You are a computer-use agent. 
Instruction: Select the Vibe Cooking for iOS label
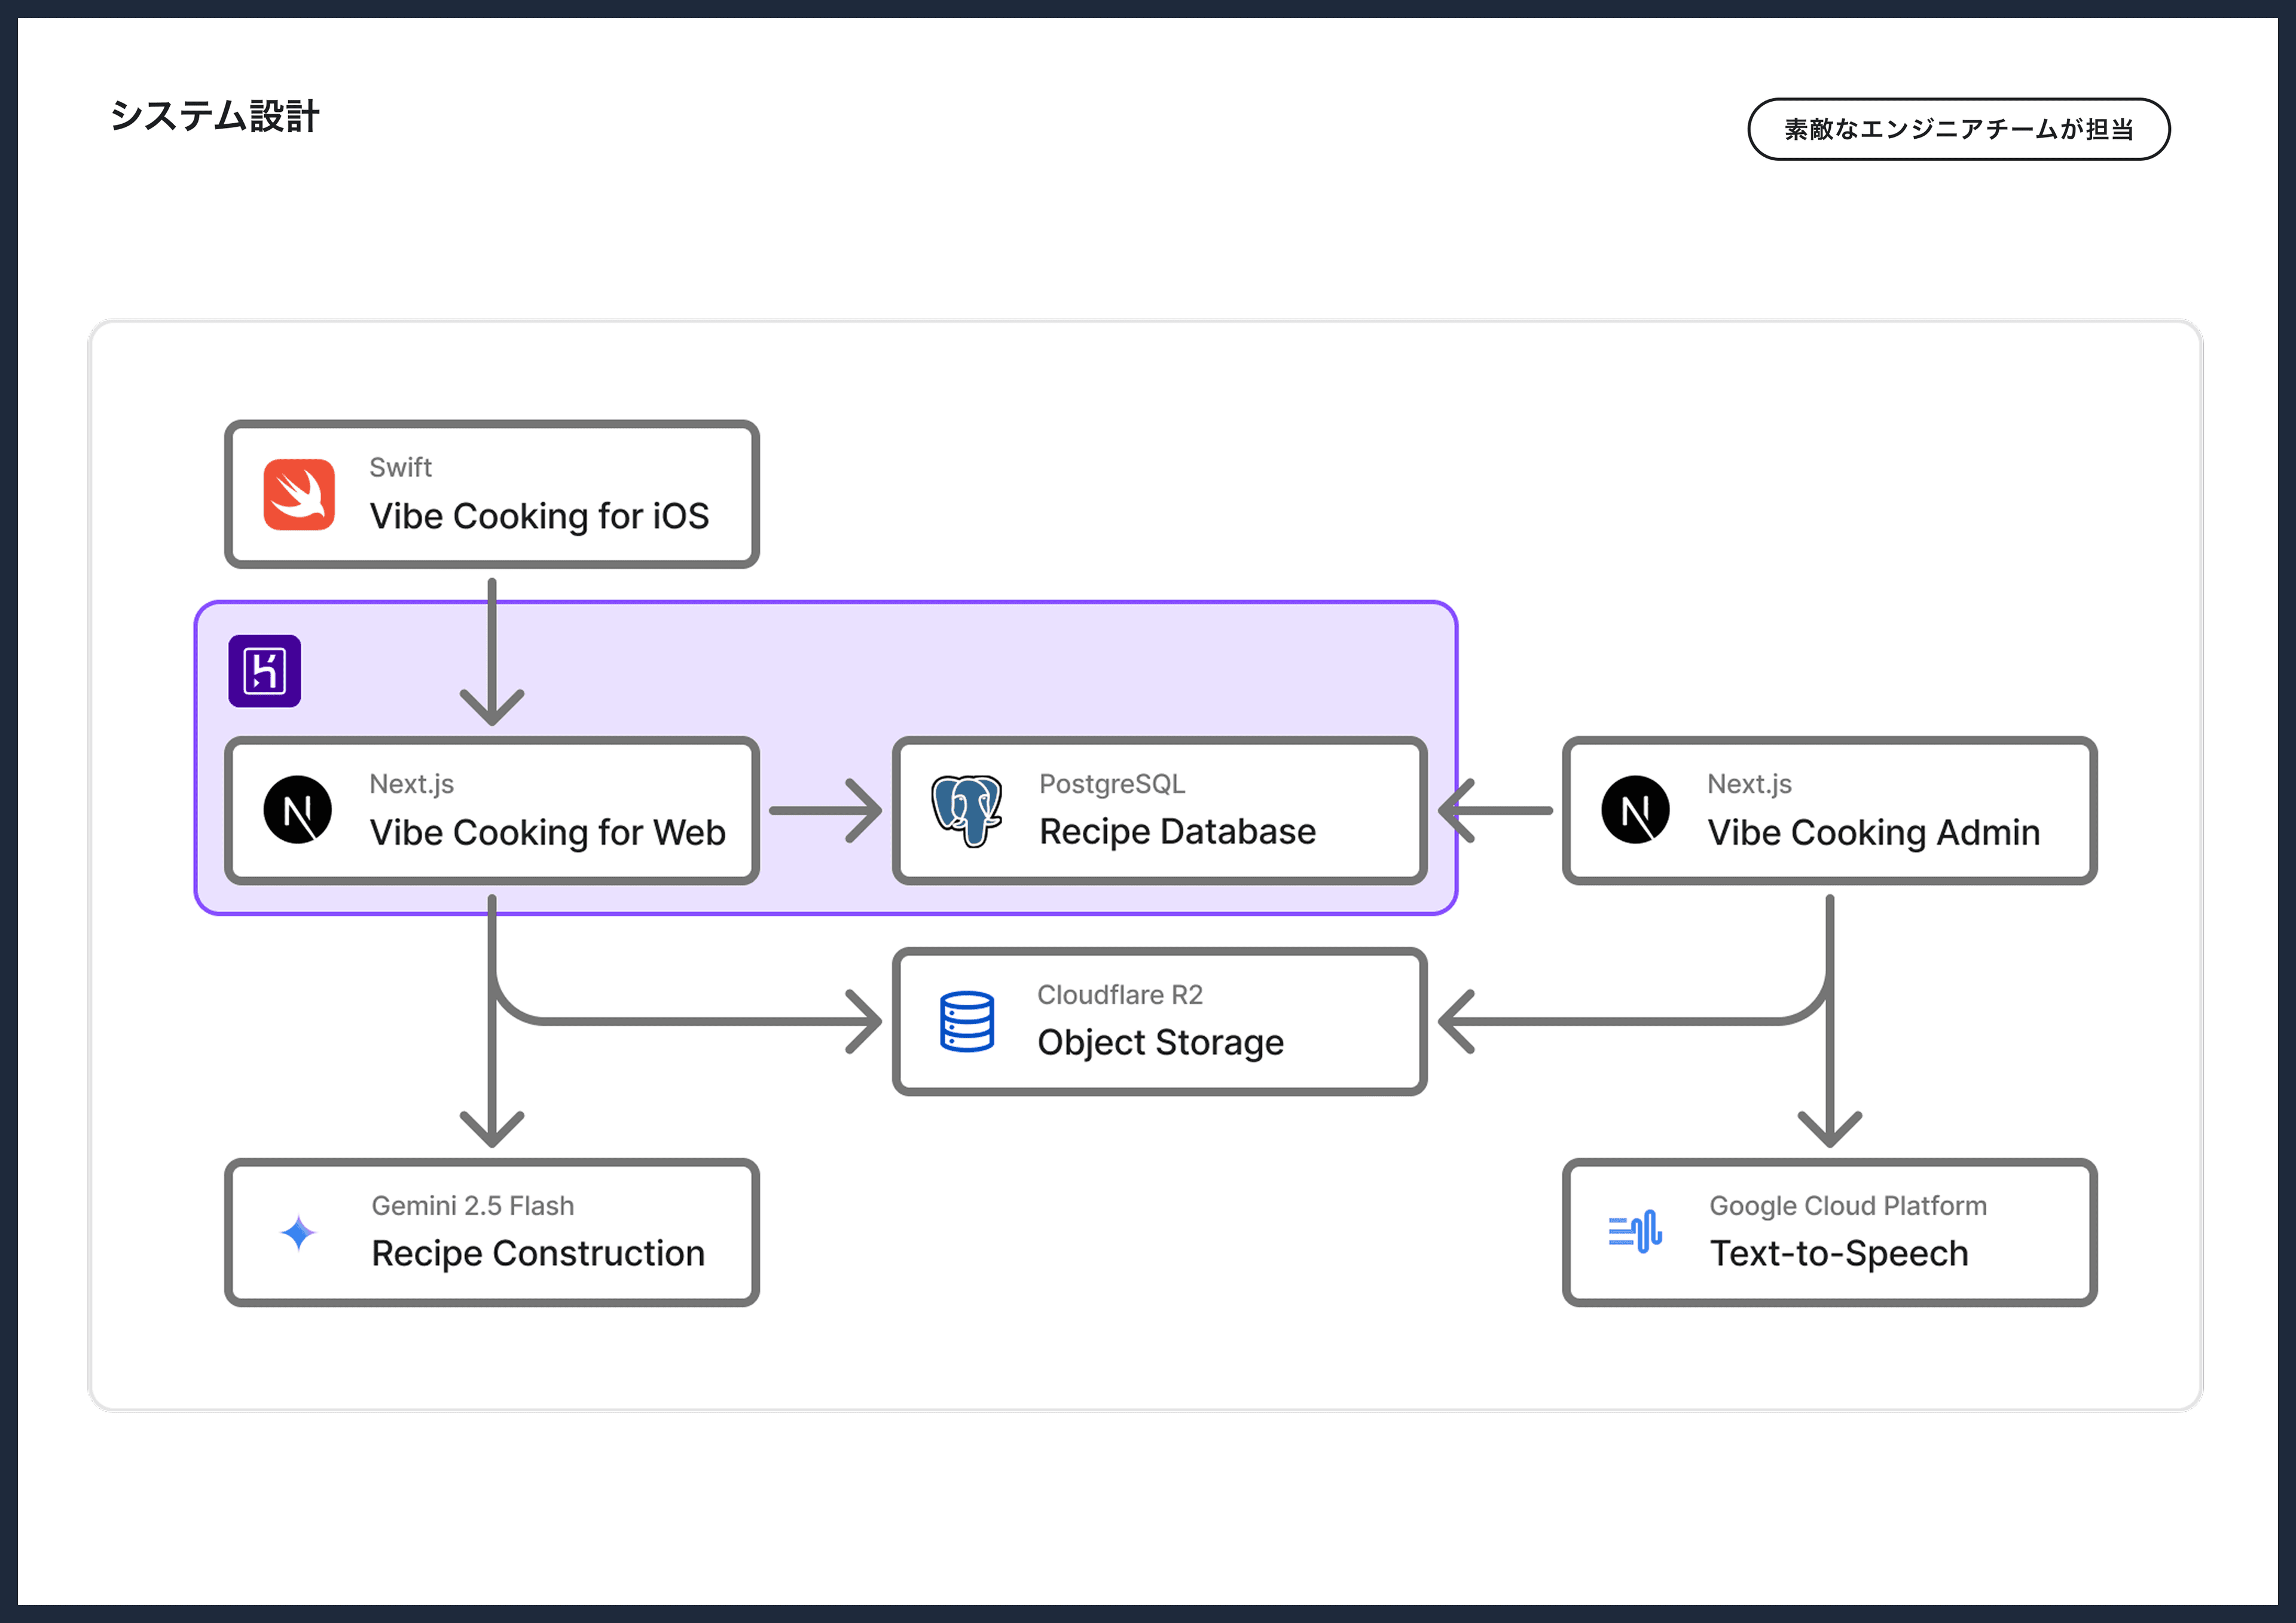click(539, 516)
